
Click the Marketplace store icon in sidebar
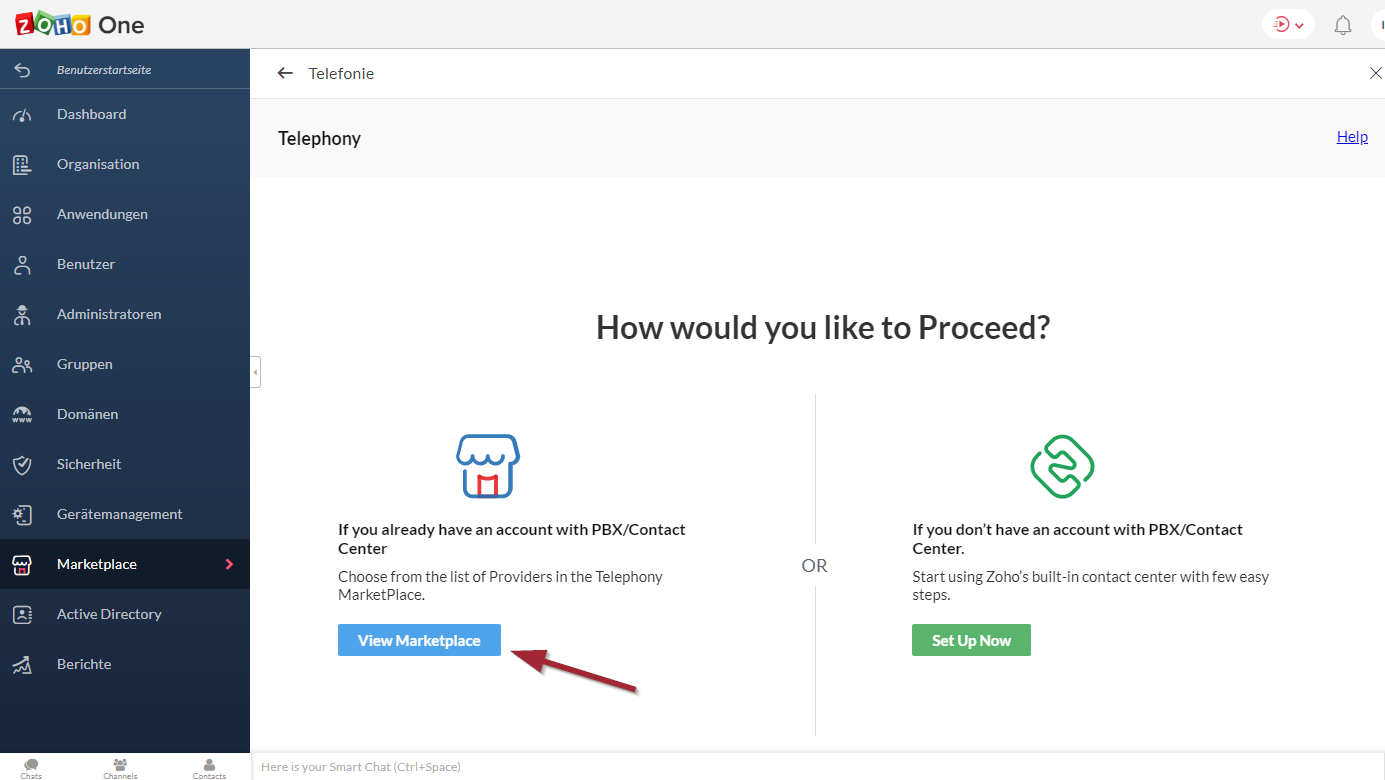22,565
